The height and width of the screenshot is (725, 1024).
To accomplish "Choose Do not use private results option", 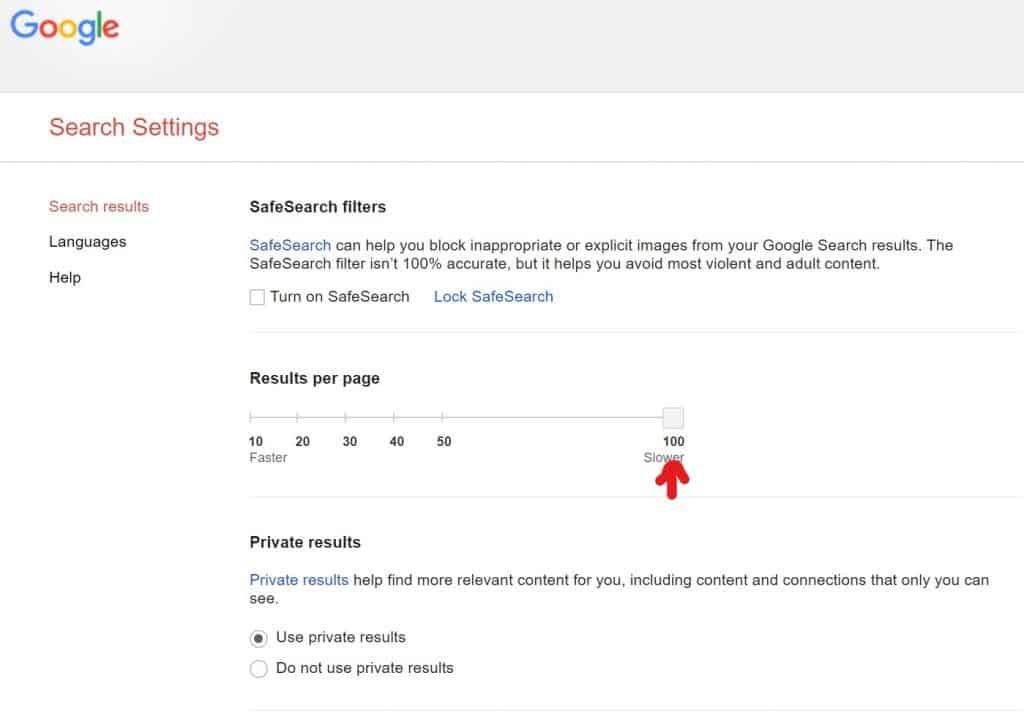I will tap(259, 669).
